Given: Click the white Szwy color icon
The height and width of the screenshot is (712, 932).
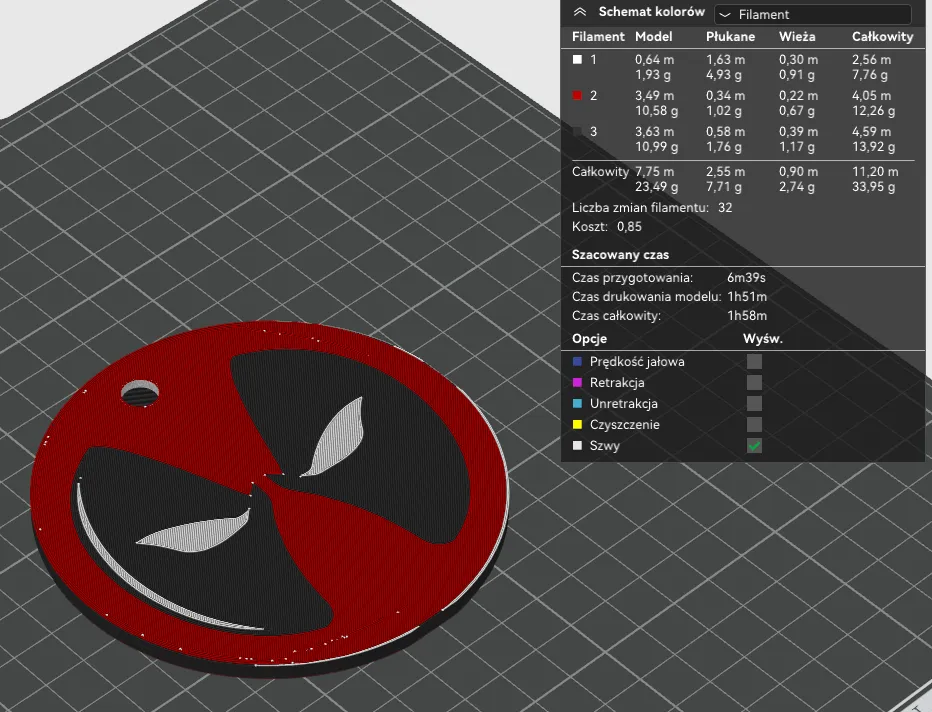Looking at the screenshot, I should click(x=577, y=446).
